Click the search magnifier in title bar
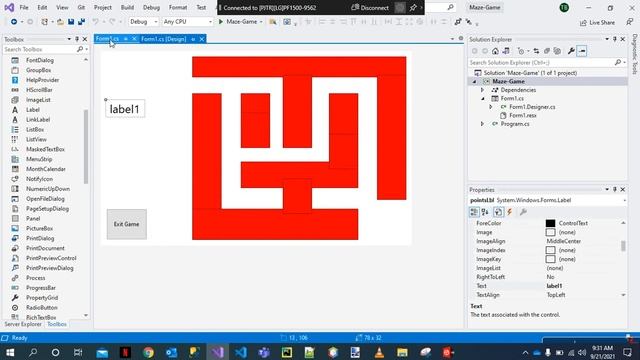This screenshot has width=640, height=360. 450,7
